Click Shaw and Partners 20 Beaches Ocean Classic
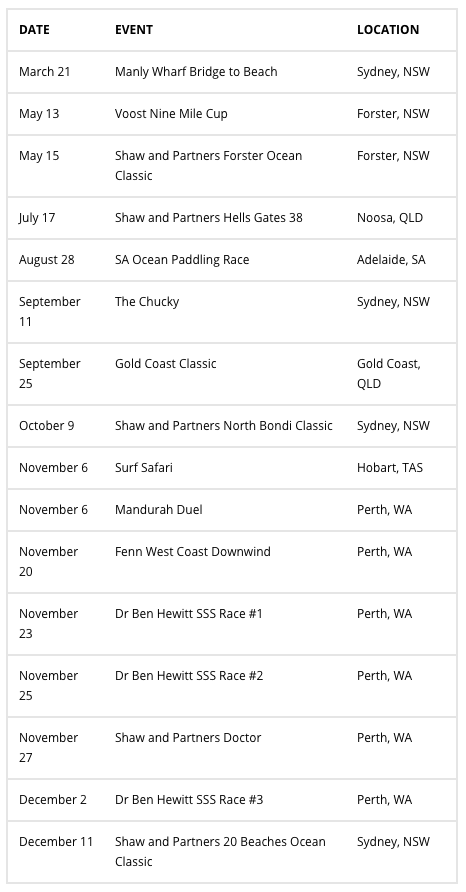466x892 pixels. tap(220, 852)
